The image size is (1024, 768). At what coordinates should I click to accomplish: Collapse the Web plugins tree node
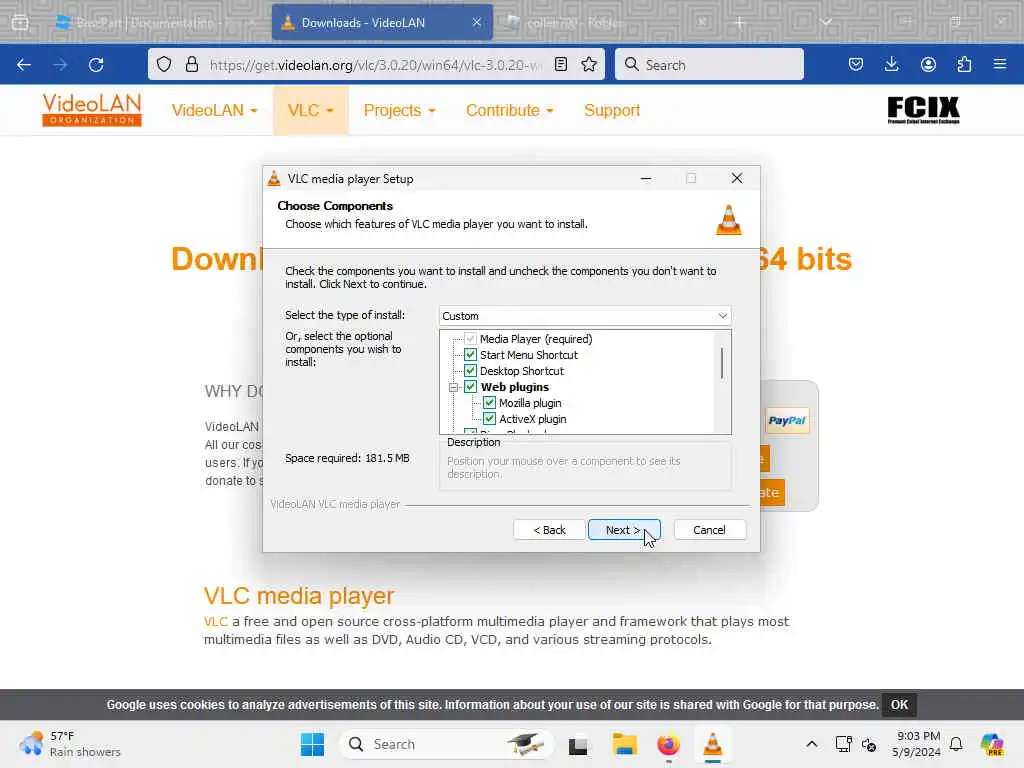point(453,387)
